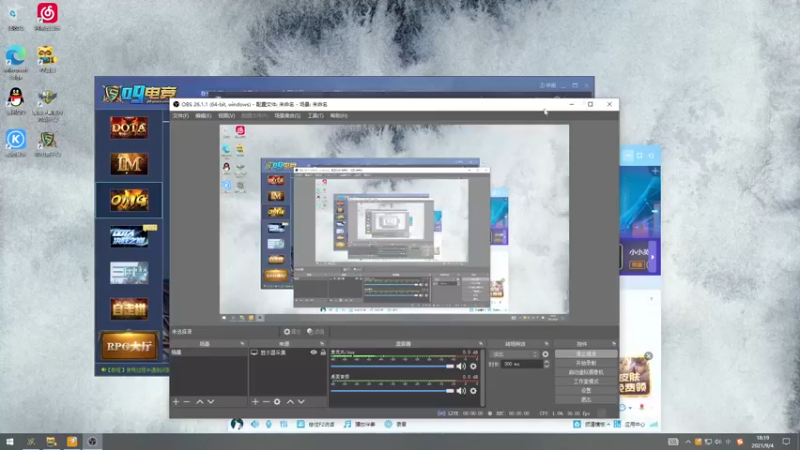The height and width of the screenshot is (450, 800).
Task: Open the 工具(T) menu in OBS
Action: point(315,116)
